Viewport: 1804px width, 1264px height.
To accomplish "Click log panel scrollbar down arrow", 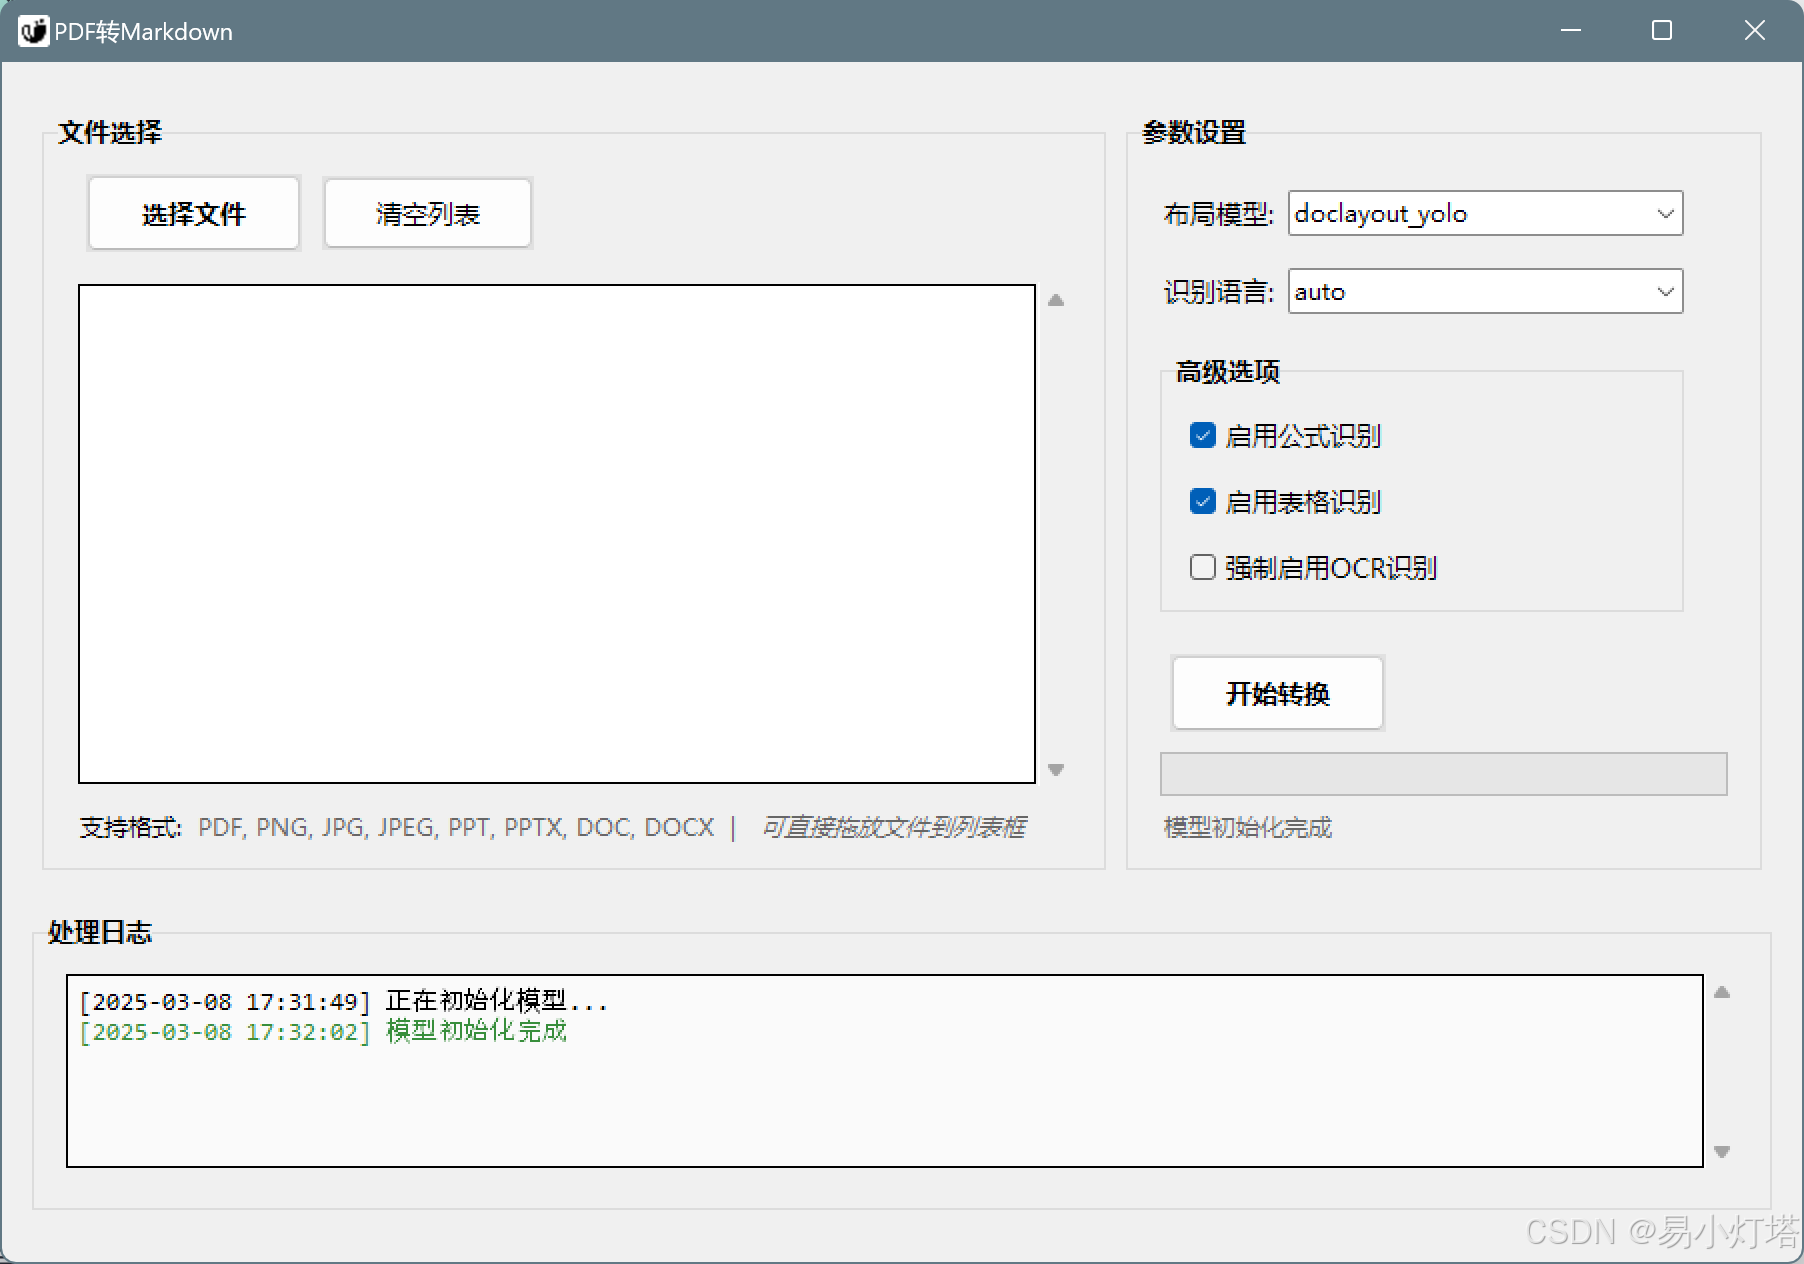I will tap(1722, 1151).
